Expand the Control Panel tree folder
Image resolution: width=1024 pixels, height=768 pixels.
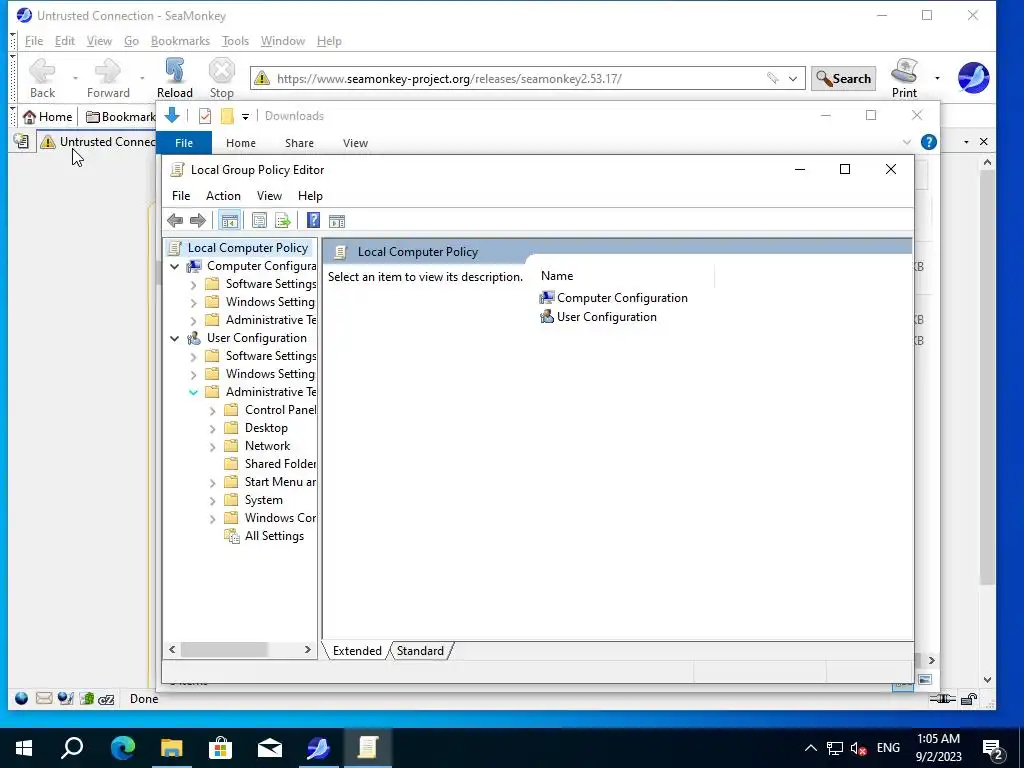(212, 411)
